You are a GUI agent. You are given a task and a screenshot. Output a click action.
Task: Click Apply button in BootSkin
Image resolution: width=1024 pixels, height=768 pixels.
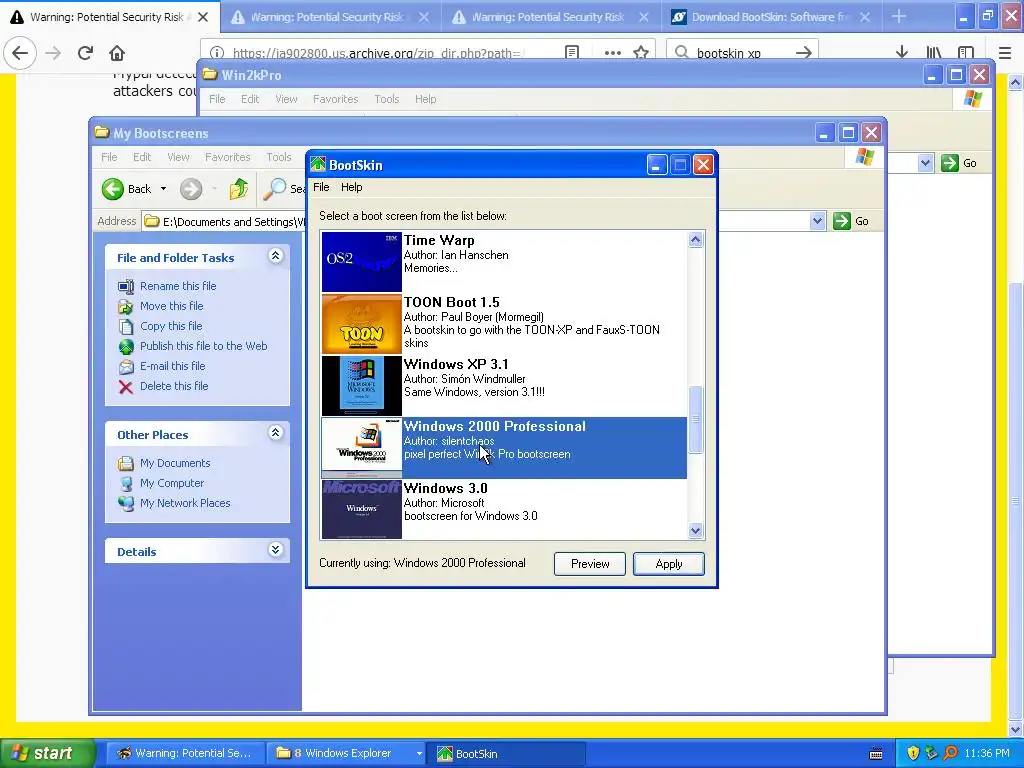coord(669,564)
